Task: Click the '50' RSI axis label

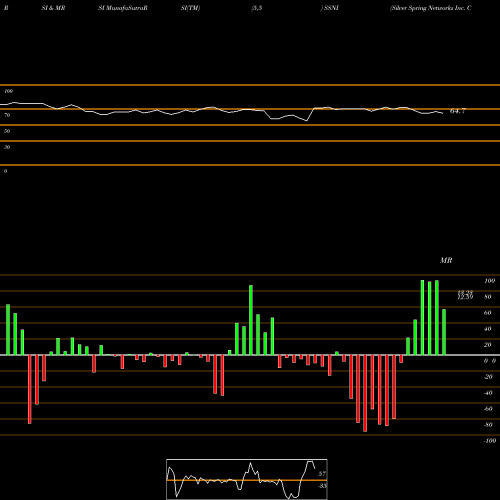Action: click(7, 131)
